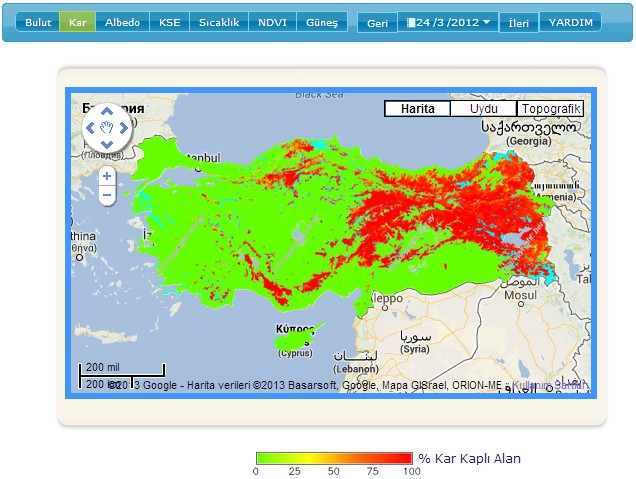Select the Bulut tab
This screenshot has height=479, width=636.
coord(38,22)
